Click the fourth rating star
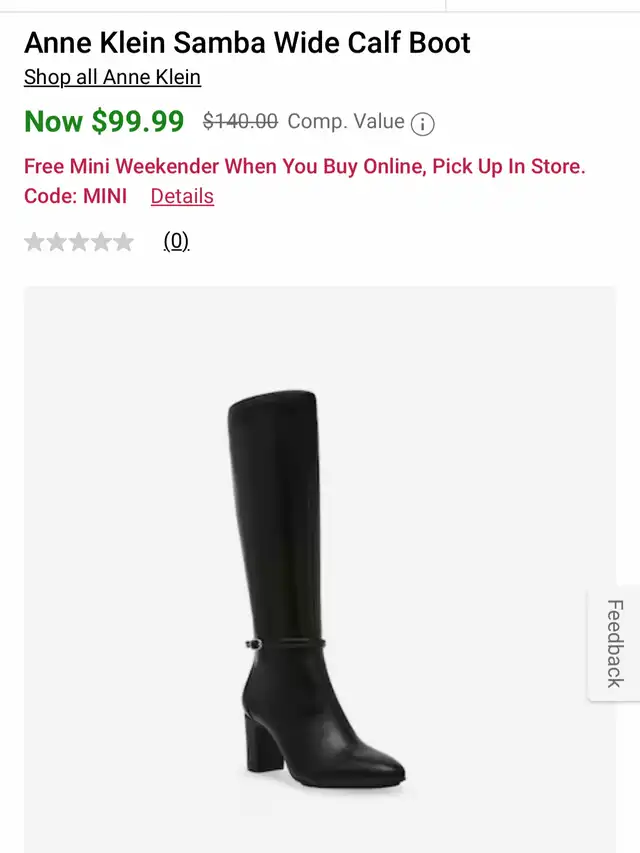 101,242
